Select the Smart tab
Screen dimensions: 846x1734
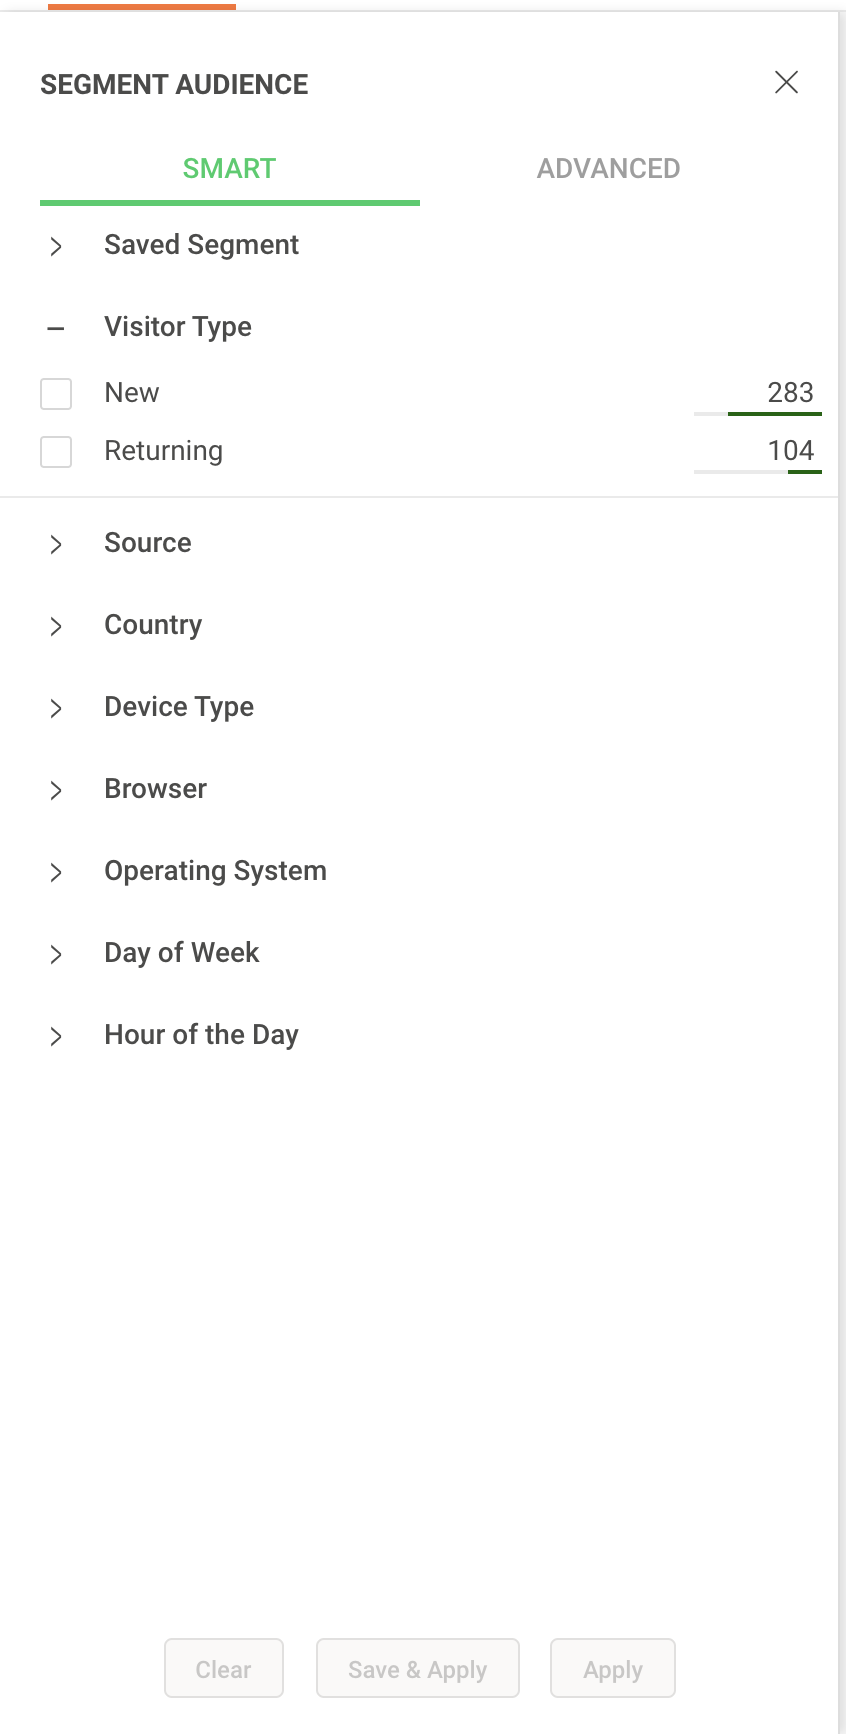click(229, 169)
